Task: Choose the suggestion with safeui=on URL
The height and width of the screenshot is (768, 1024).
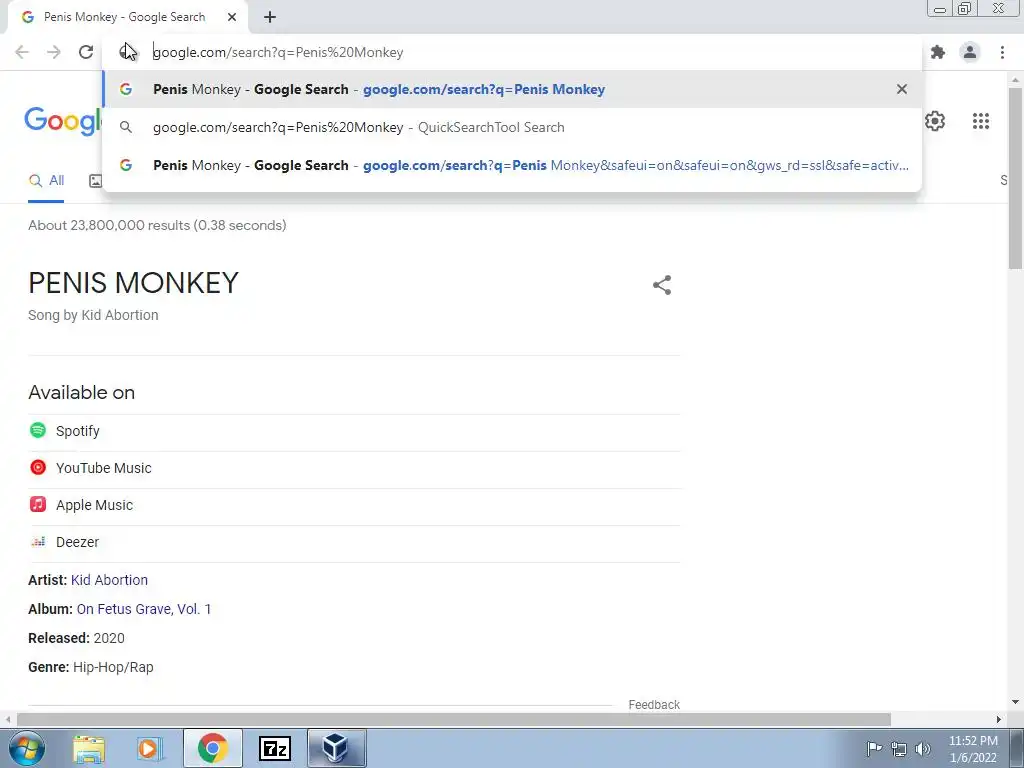Action: pyautogui.click(x=512, y=165)
